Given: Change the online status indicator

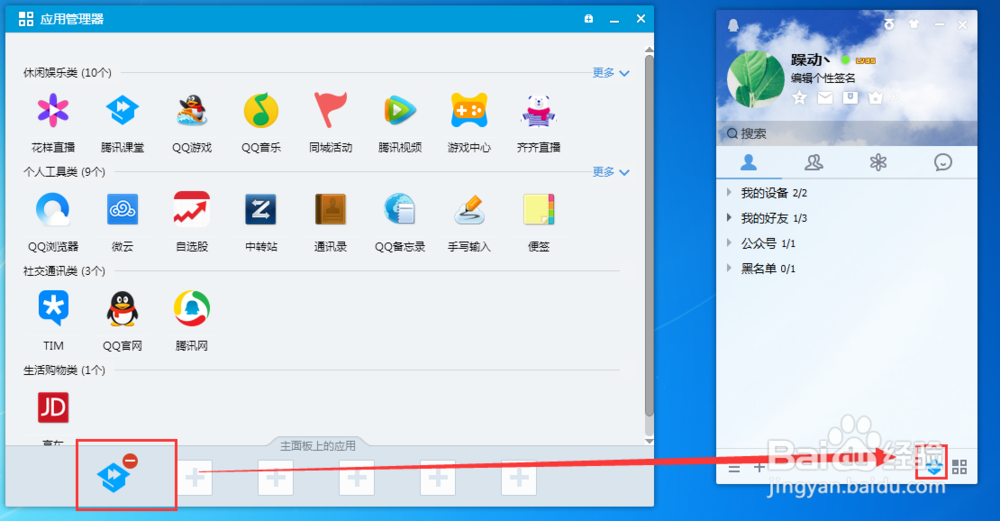Looking at the screenshot, I should tap(845, 60).
